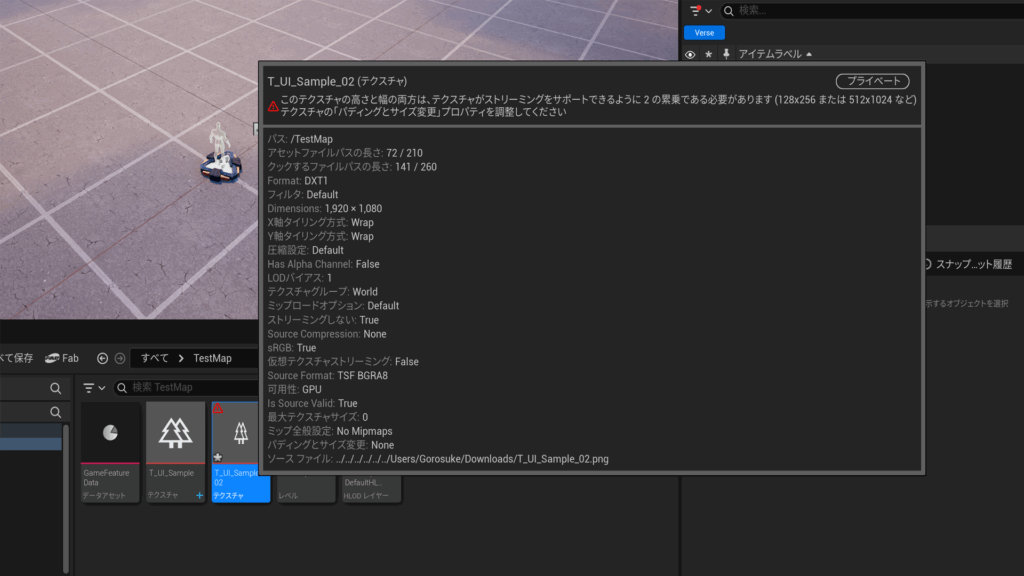1024x576 pixels.
Task: Click the upper sidebar search magnifier
Action: (56, 389)
